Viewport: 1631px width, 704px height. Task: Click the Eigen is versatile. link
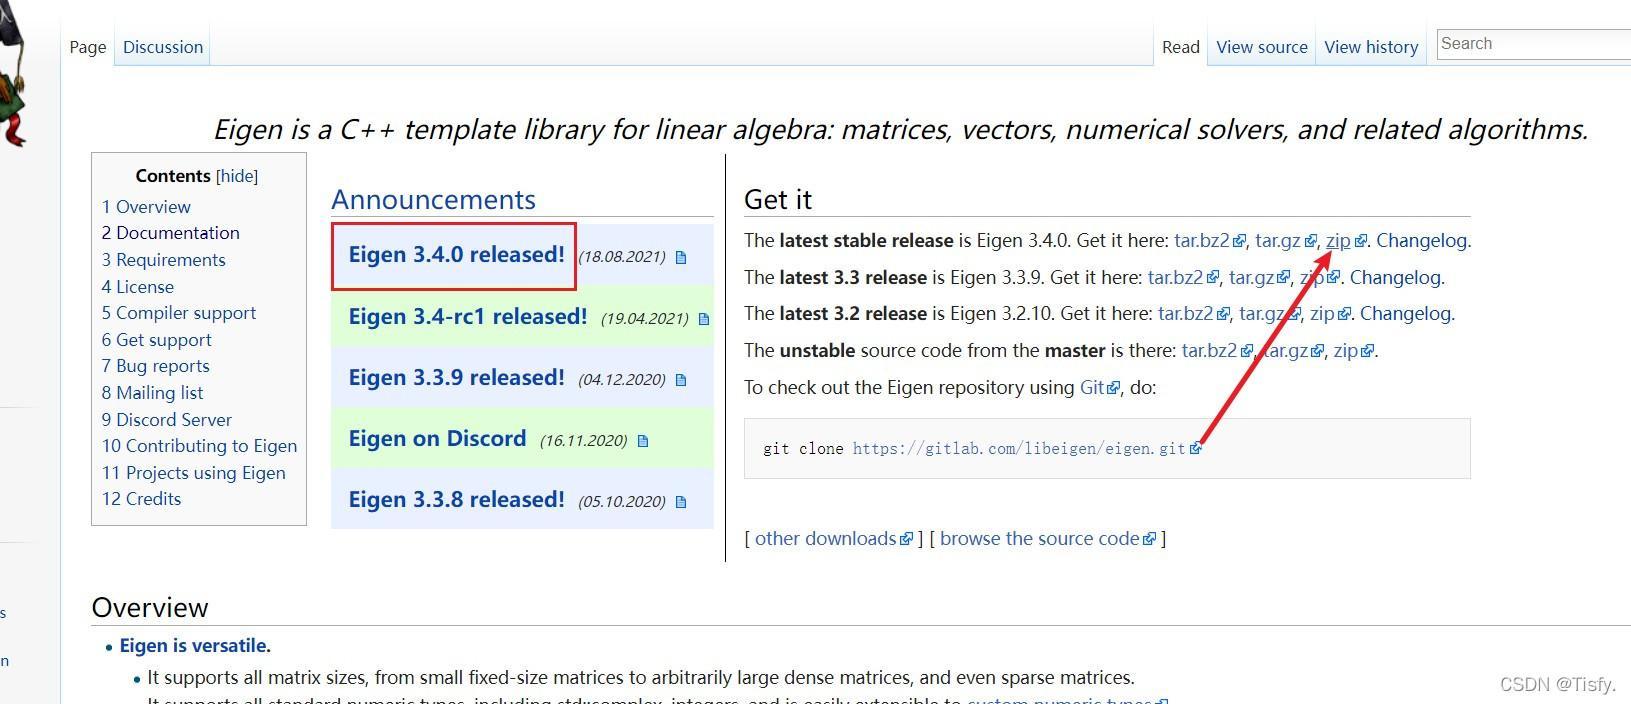pyautogui.click(x=195, y=646)
